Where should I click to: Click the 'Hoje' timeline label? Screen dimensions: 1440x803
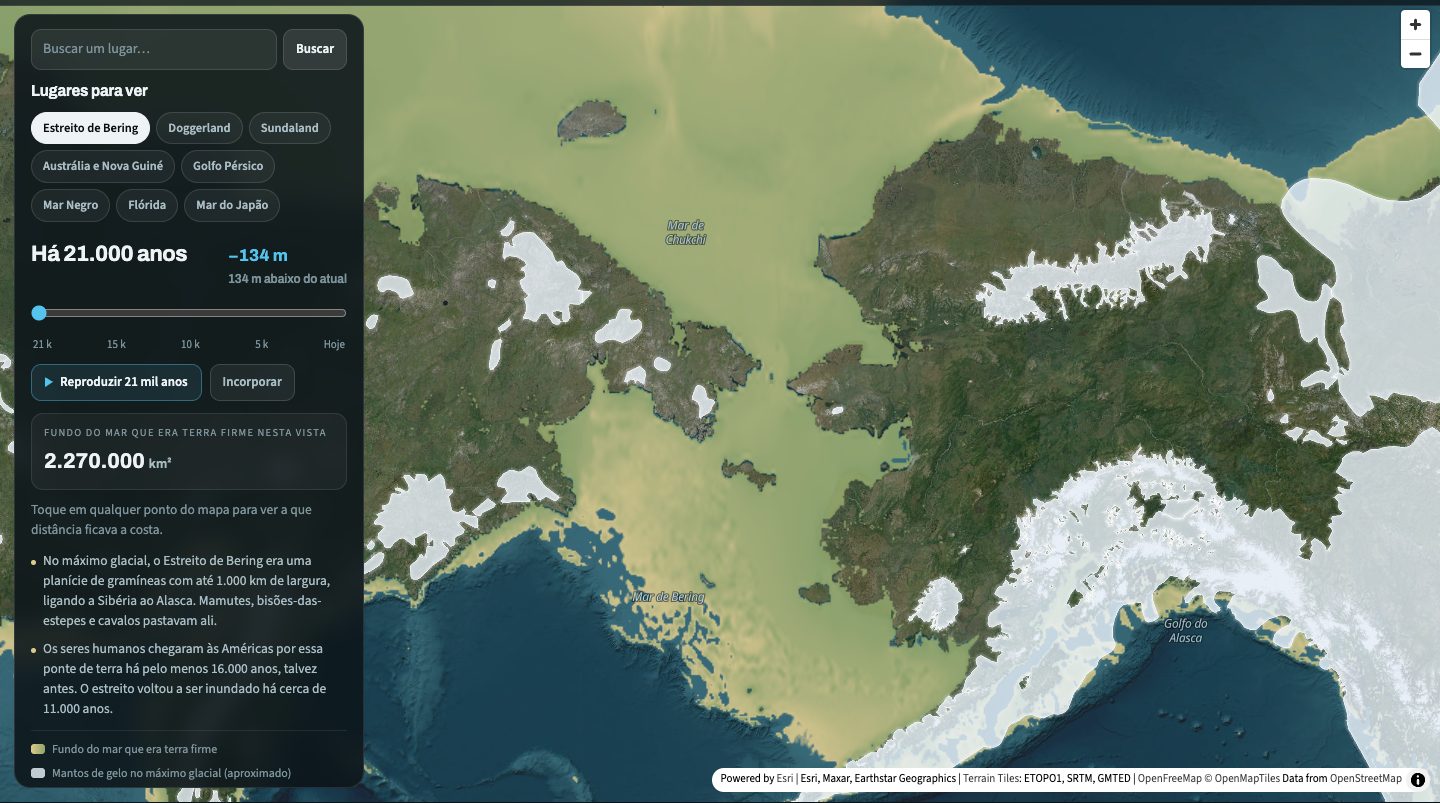coord(334,344)
